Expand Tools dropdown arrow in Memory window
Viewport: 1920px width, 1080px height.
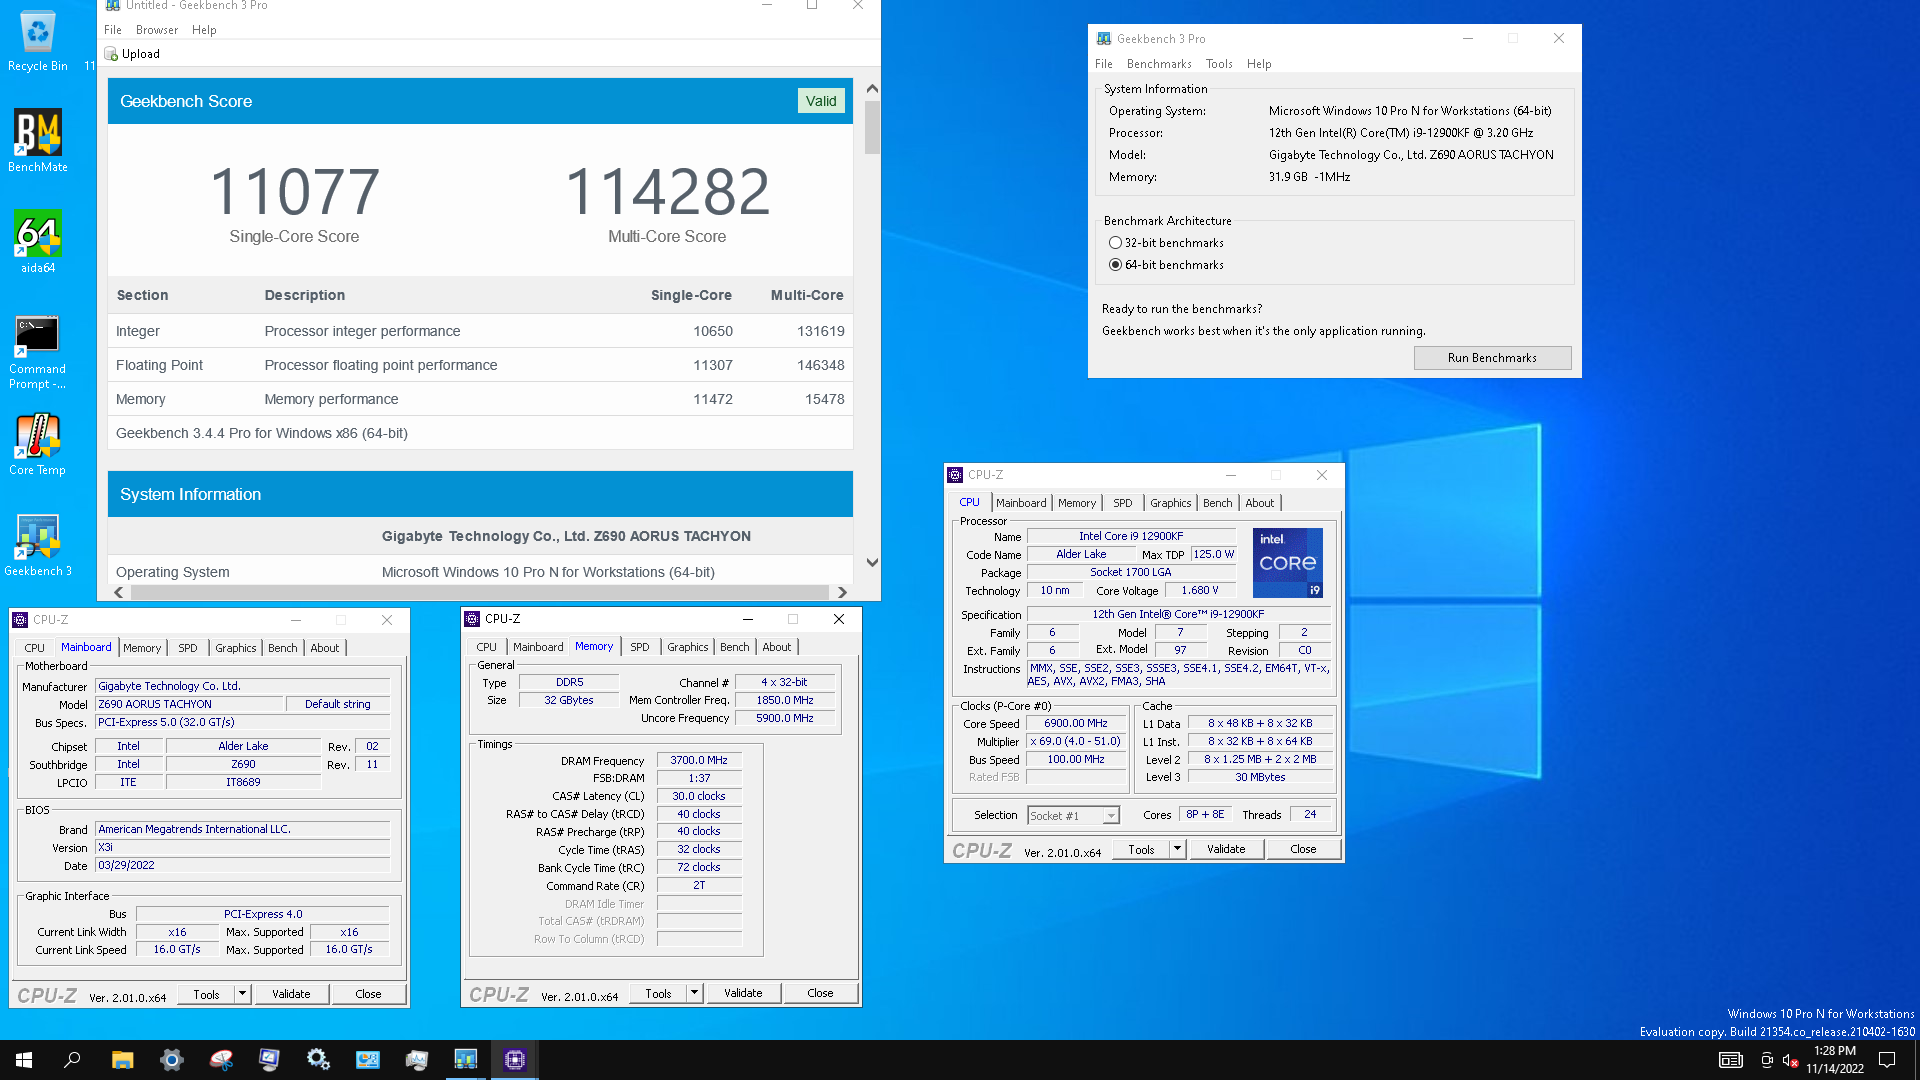pos(694,993)
